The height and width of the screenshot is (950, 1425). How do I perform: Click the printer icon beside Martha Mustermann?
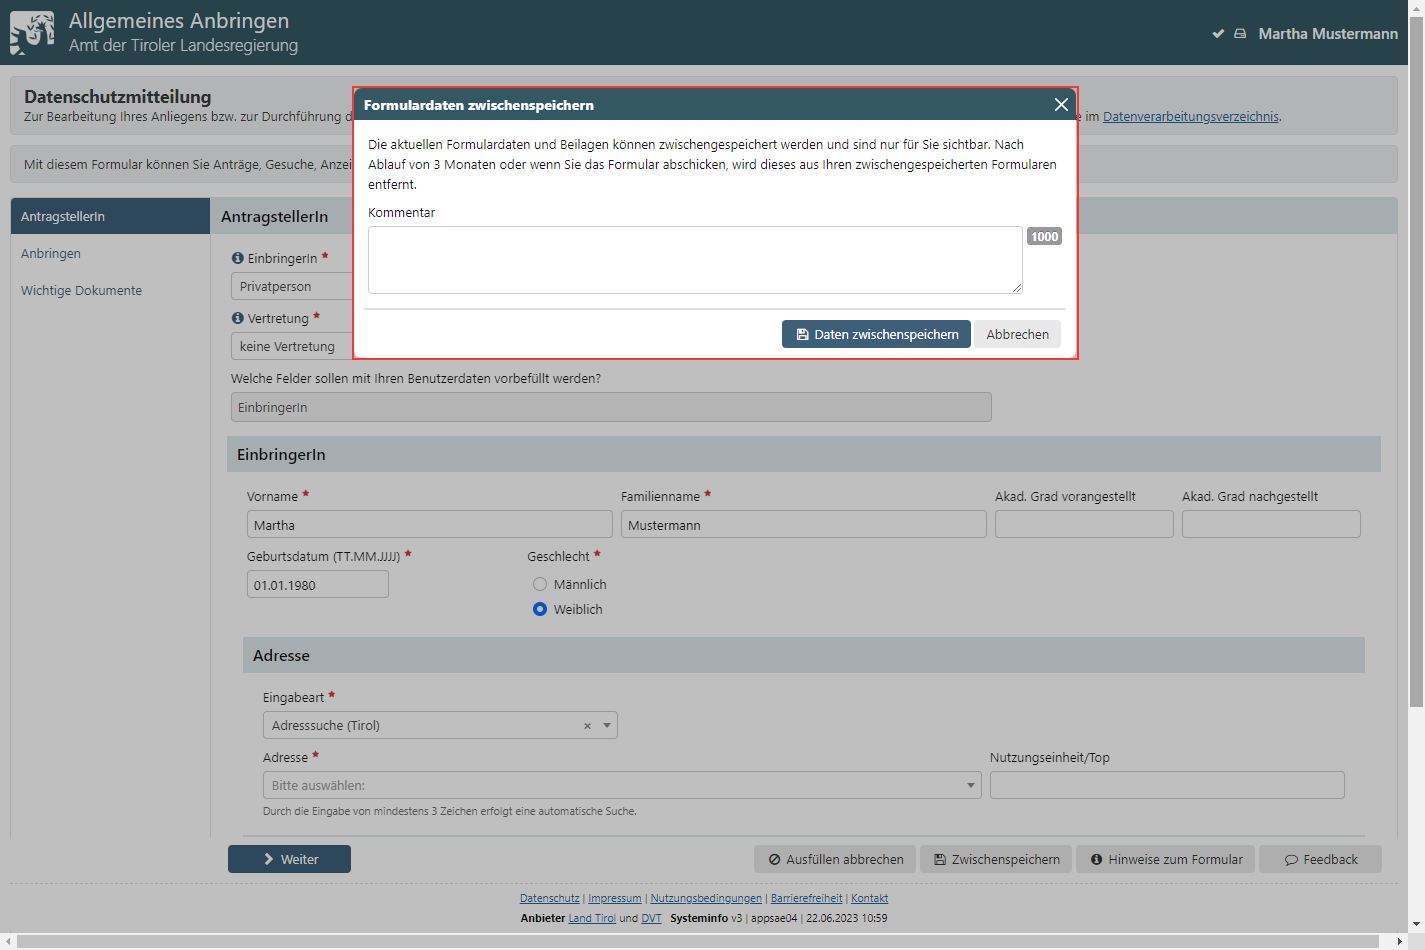point(1240,34)
